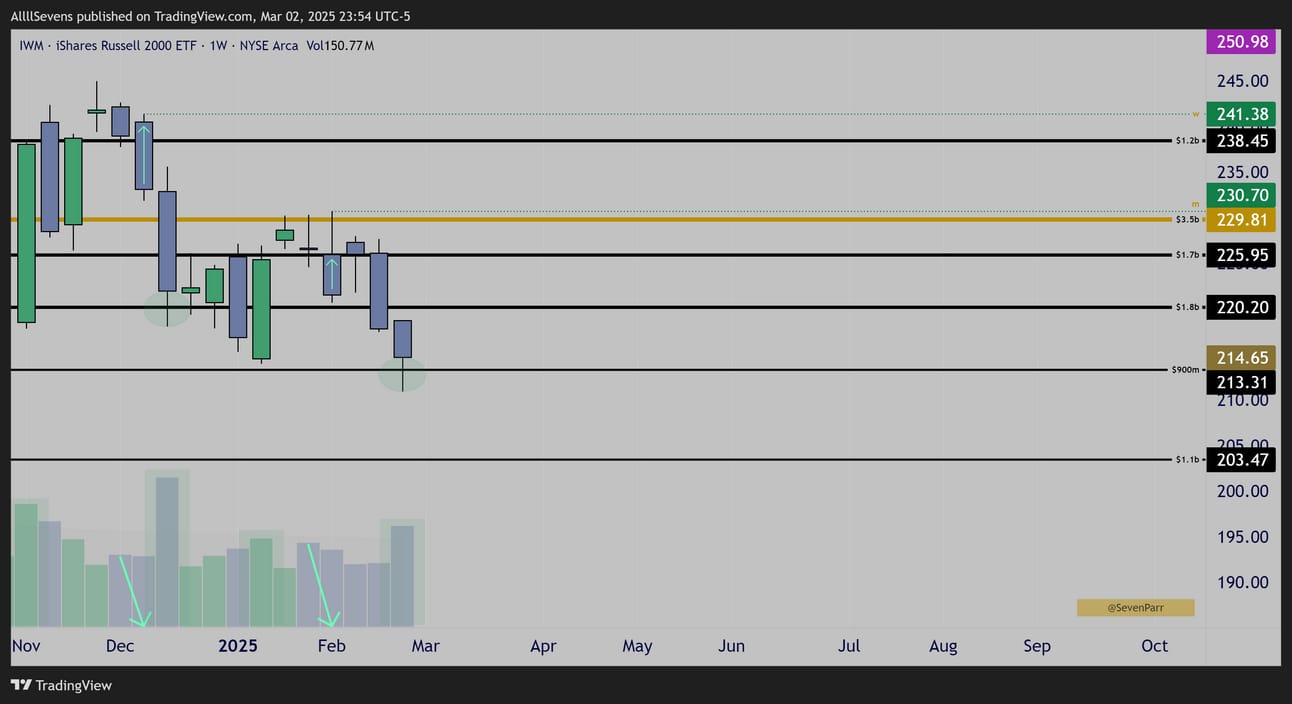1292x704 pixels.
Task: Click the Oct label on time axis
Action: [1155, 646]
